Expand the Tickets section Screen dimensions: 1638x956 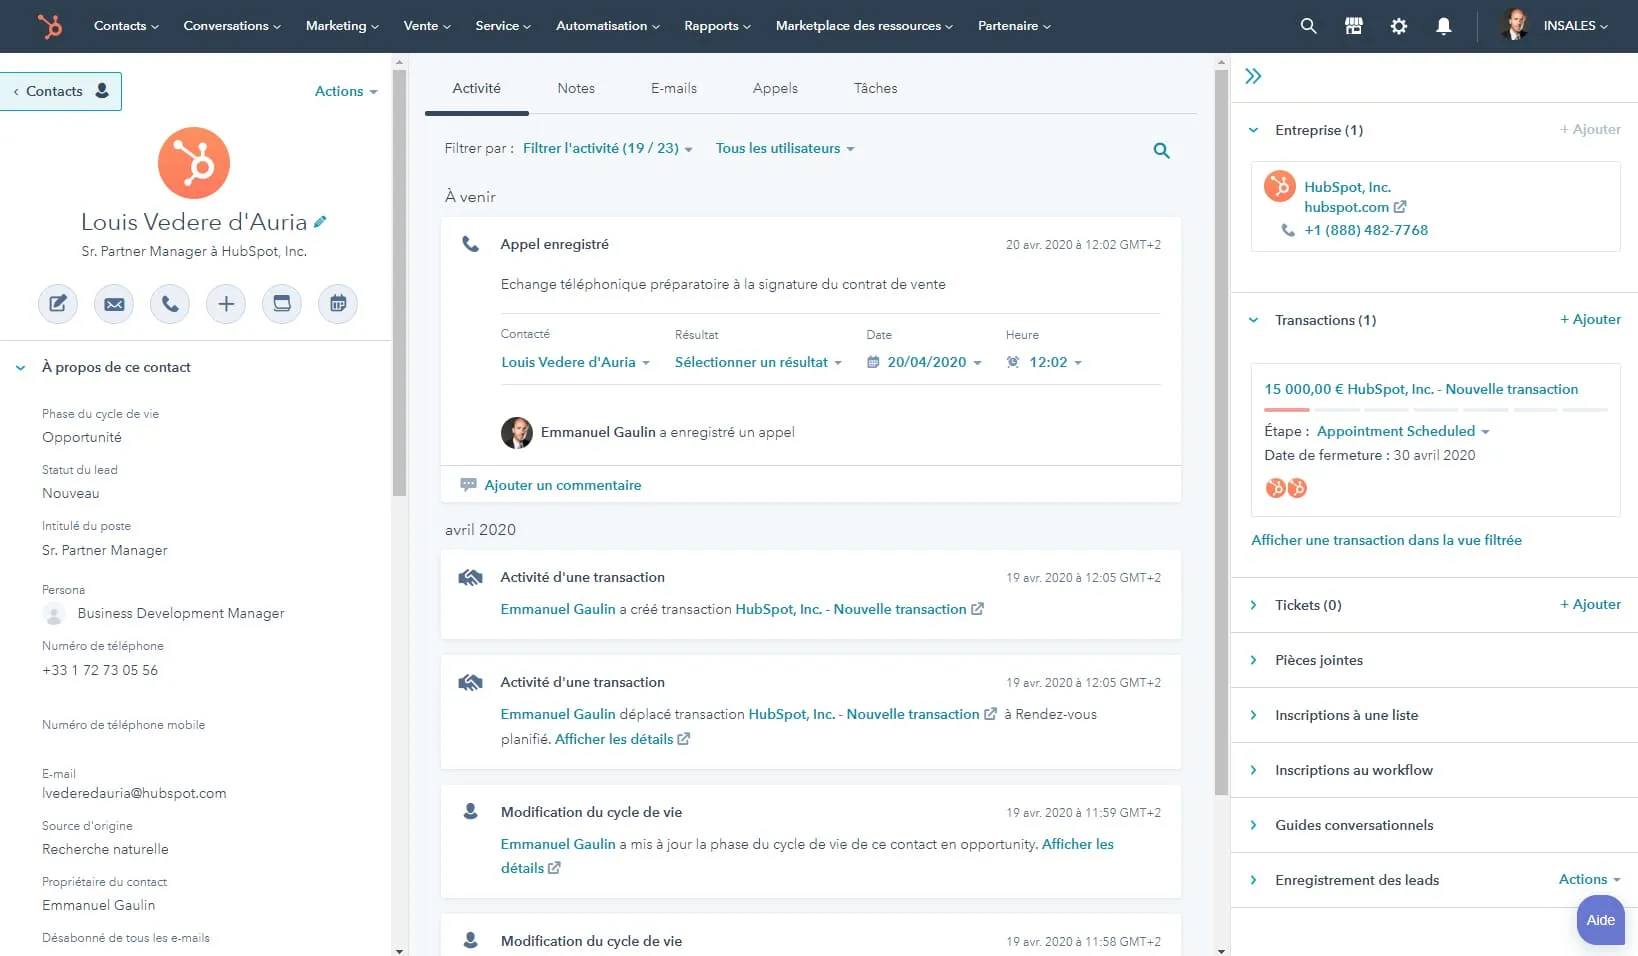click(1254, 605)
